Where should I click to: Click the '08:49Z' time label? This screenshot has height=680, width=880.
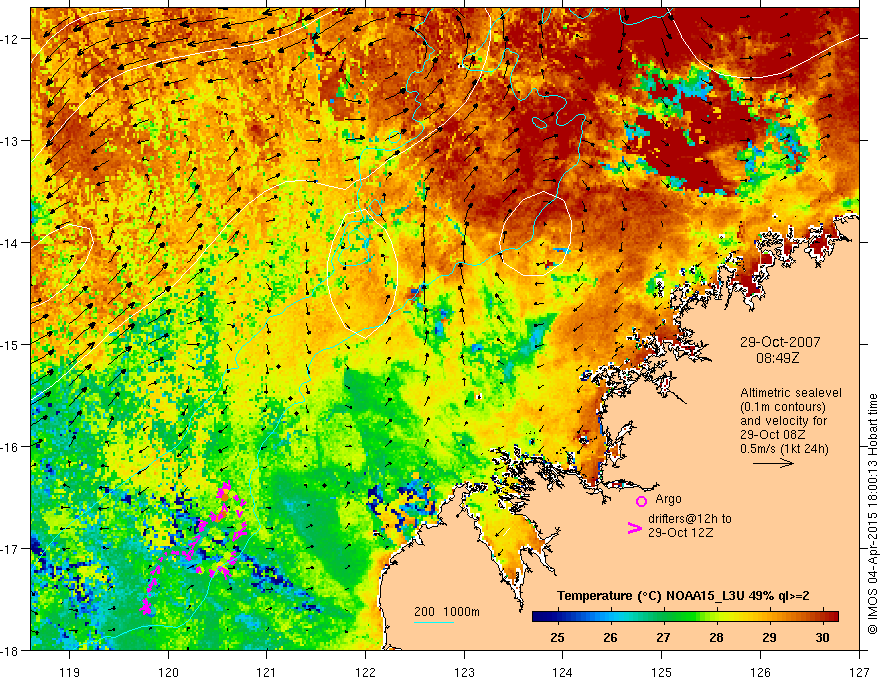(x=777, y=357)
